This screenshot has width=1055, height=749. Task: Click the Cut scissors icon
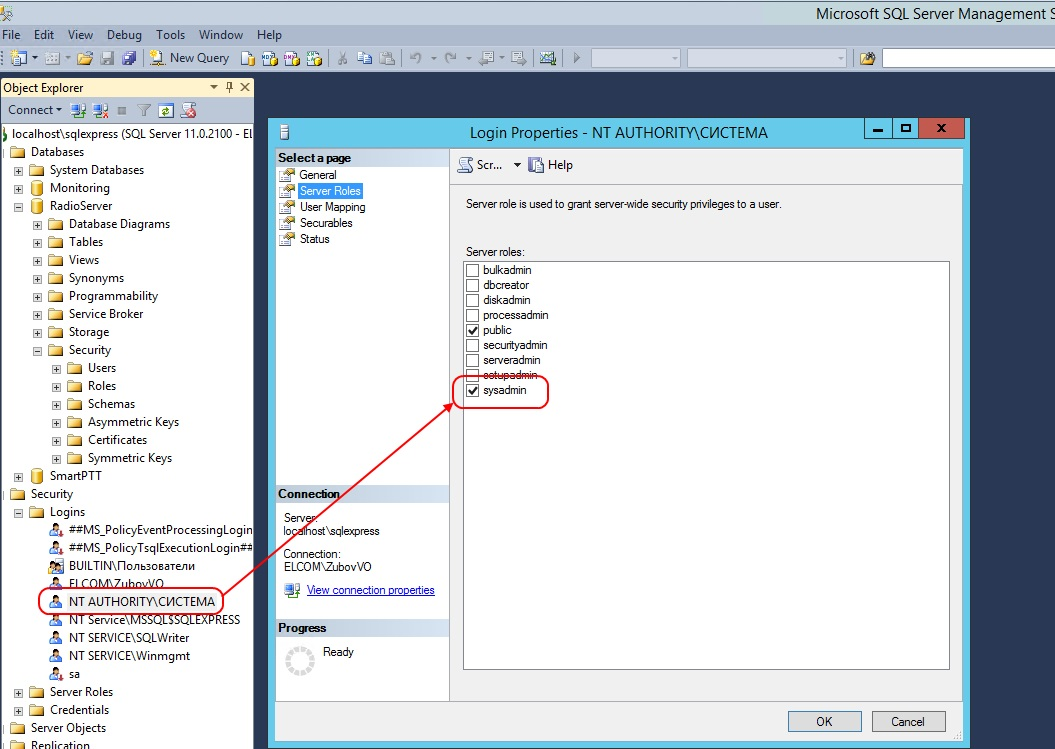coord(342,59)
